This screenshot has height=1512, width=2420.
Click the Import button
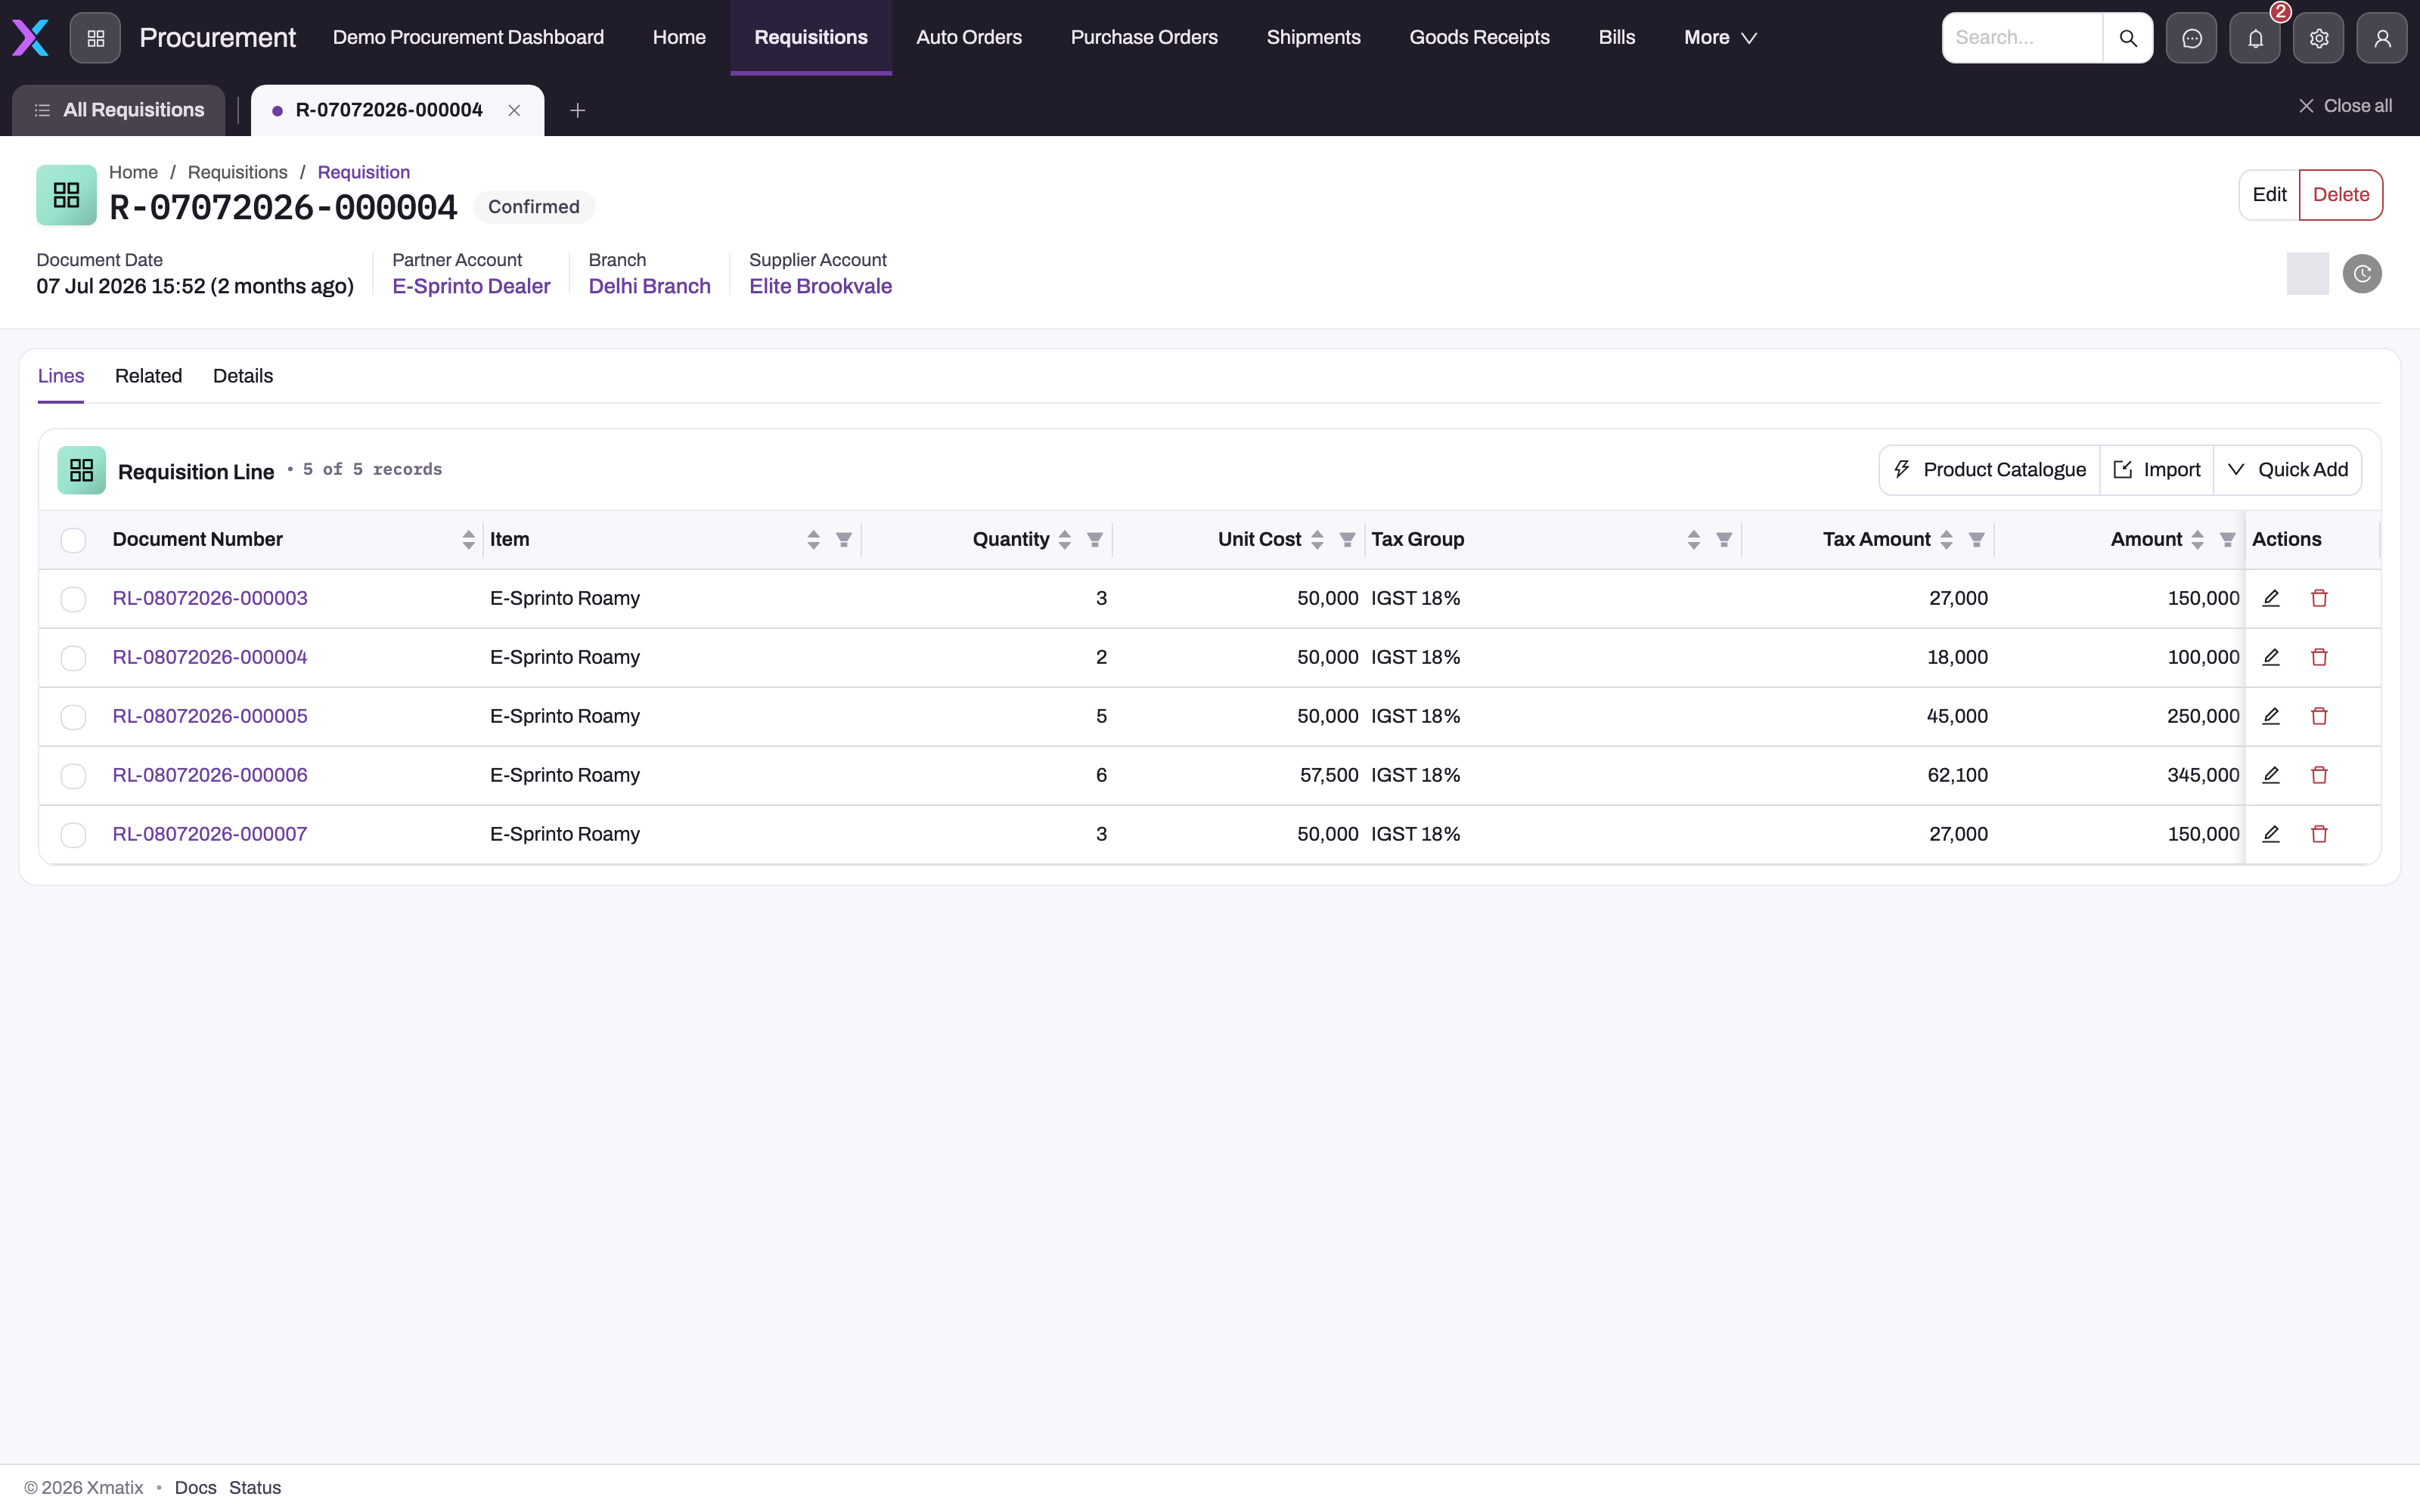coord(2157,470)
